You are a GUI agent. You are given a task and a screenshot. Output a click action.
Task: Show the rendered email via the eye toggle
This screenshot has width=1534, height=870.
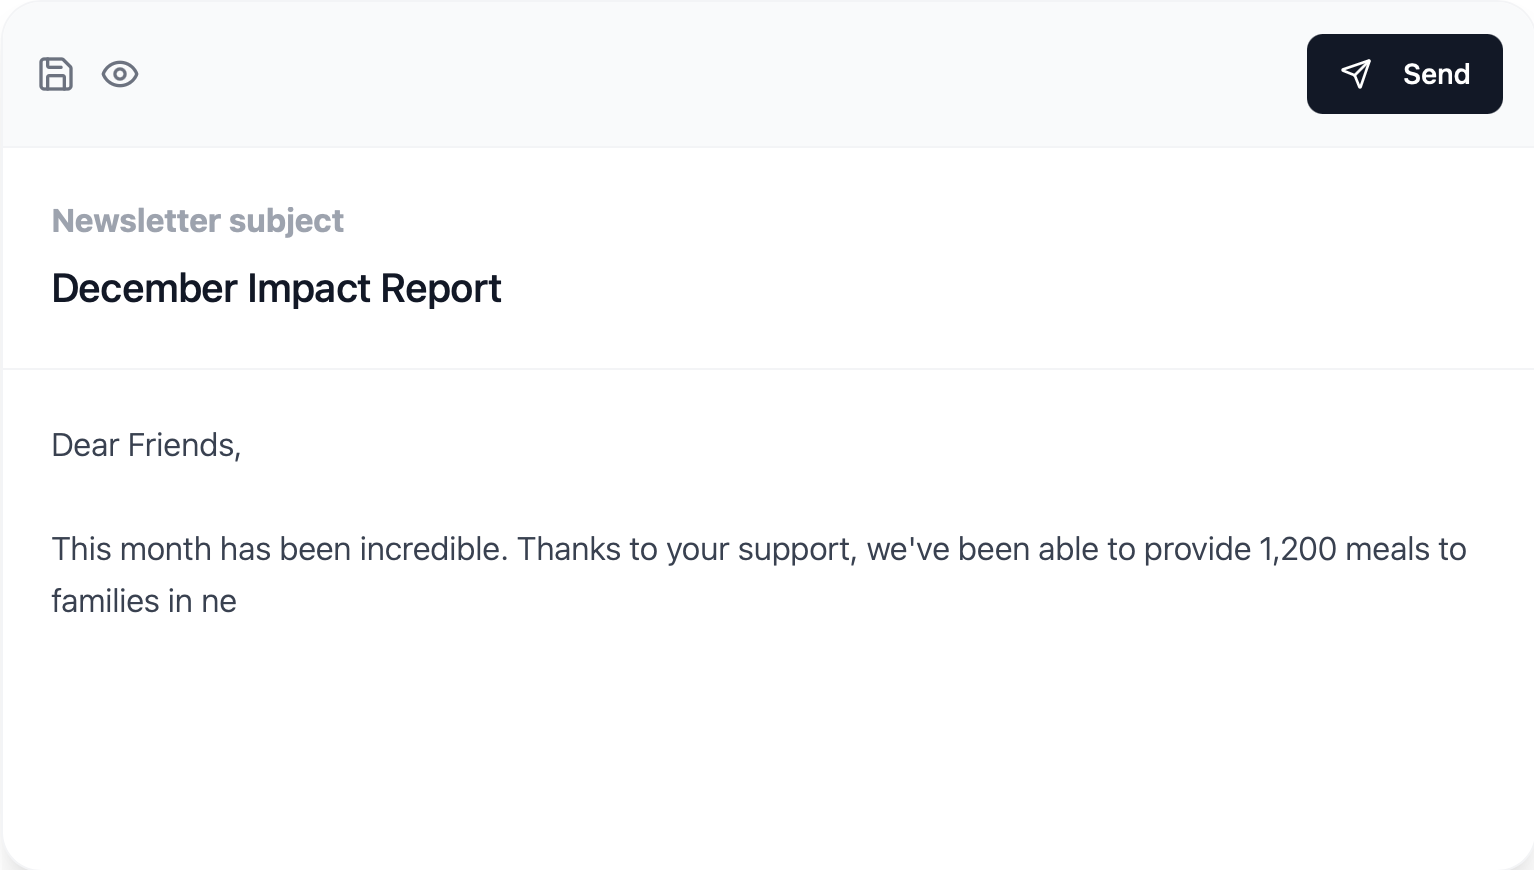[x=120, y=74]
